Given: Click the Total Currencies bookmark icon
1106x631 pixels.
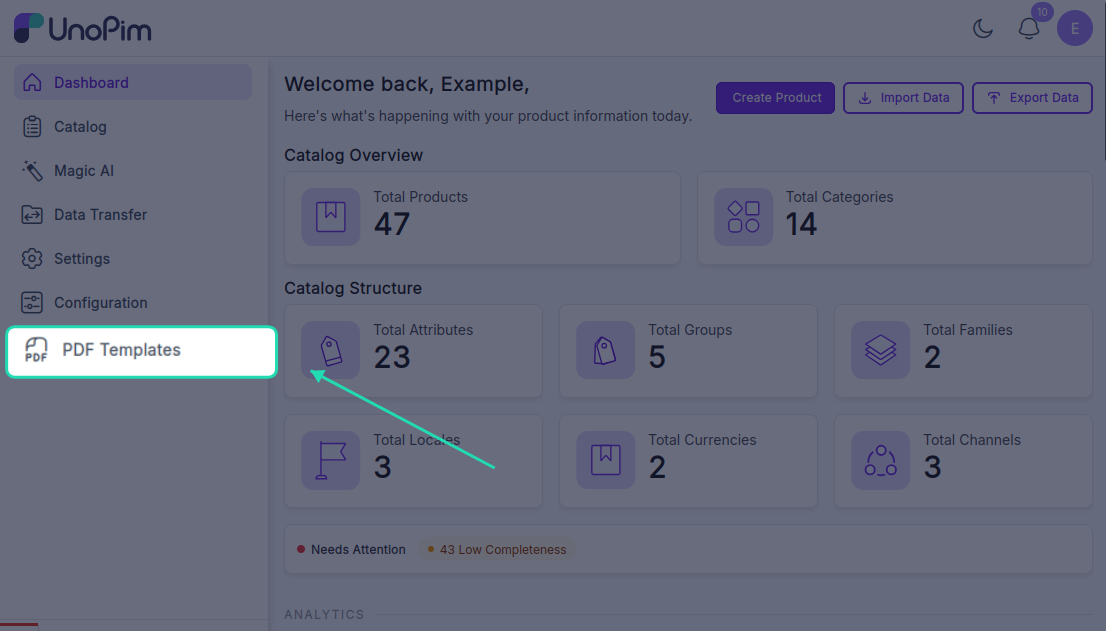Looking at the screenshot, I should (605, 460).
